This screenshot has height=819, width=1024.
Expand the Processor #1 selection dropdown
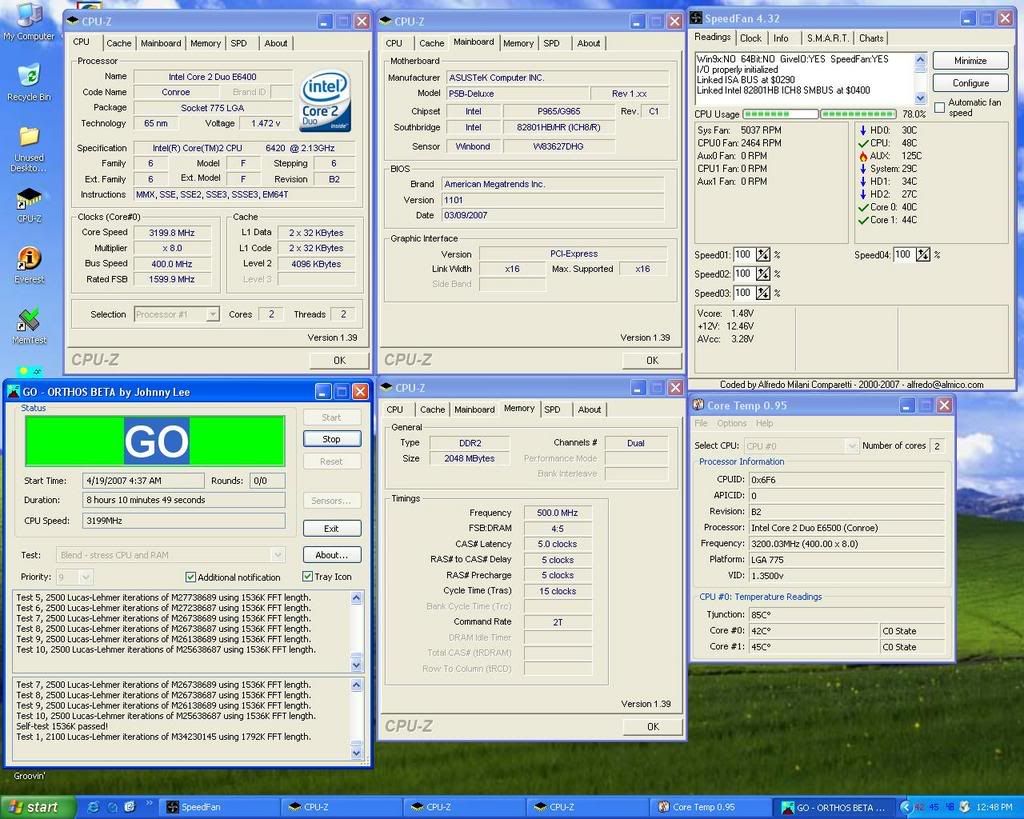tap(212, 314)
